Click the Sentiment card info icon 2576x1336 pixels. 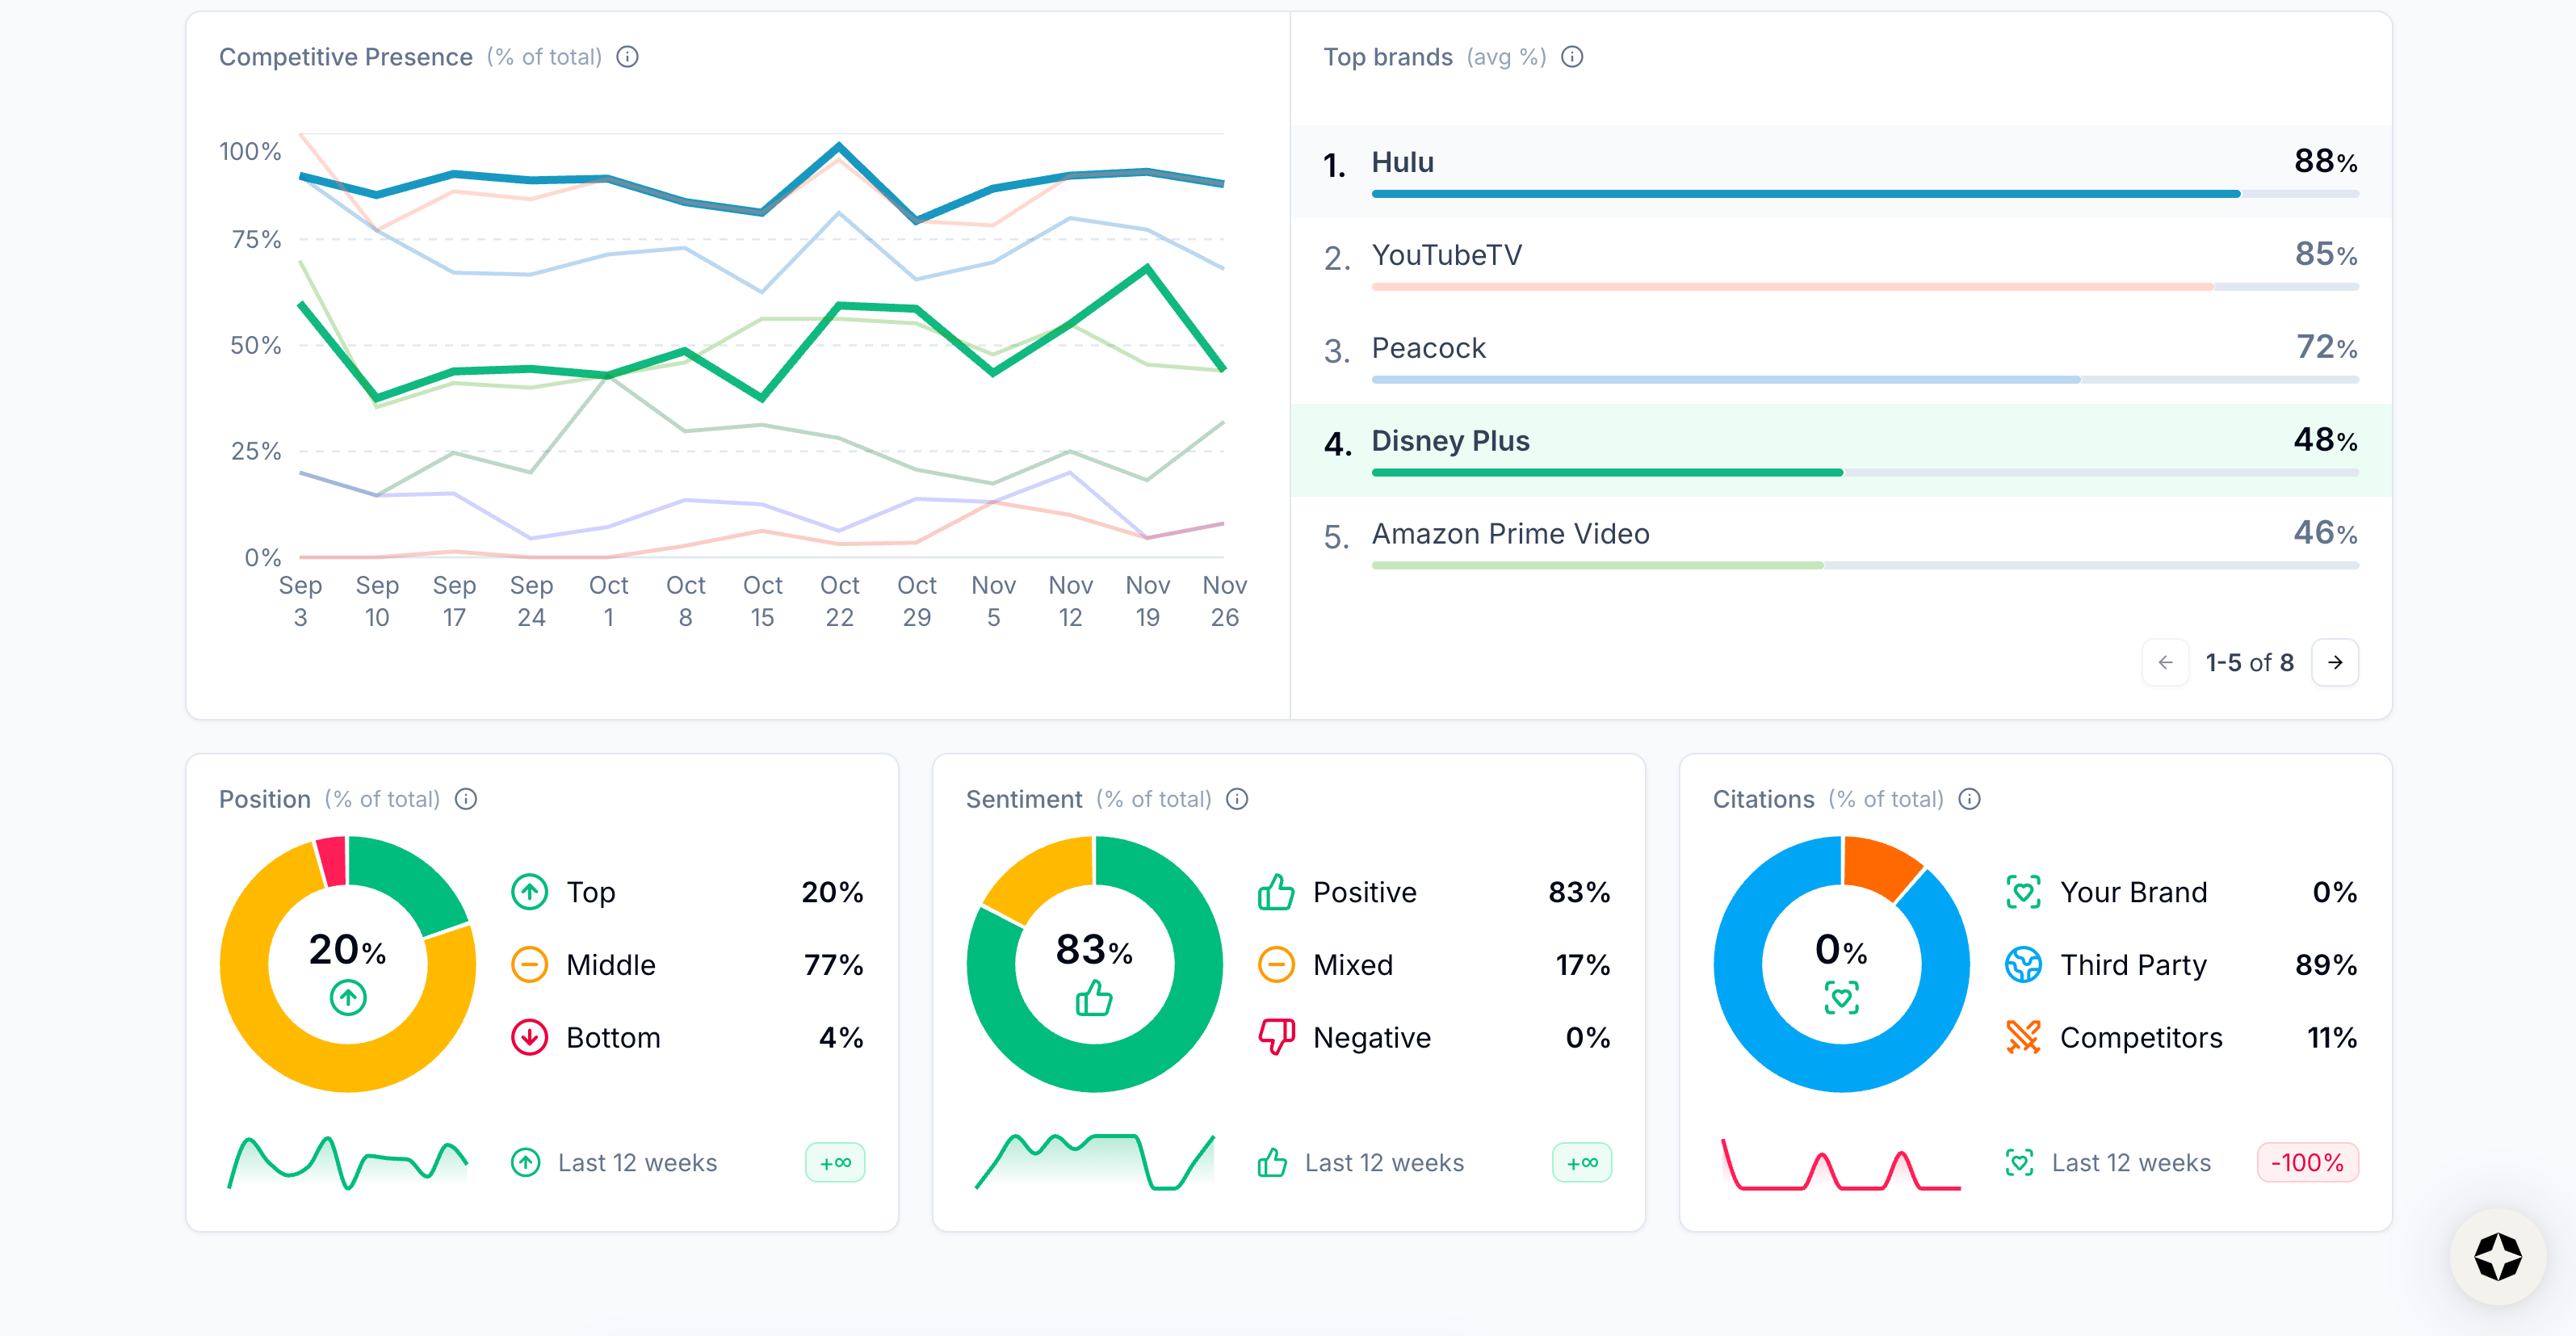[1237, 799]
